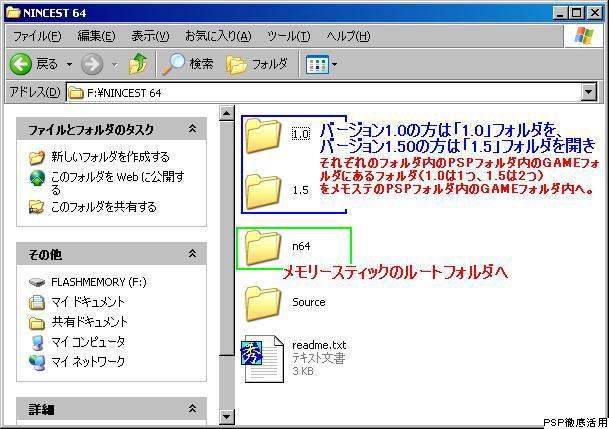Viewport: 609px width, 429px height.
Task: Click the FLASHMEMORY (F:) drive icon
Action: 37,282
